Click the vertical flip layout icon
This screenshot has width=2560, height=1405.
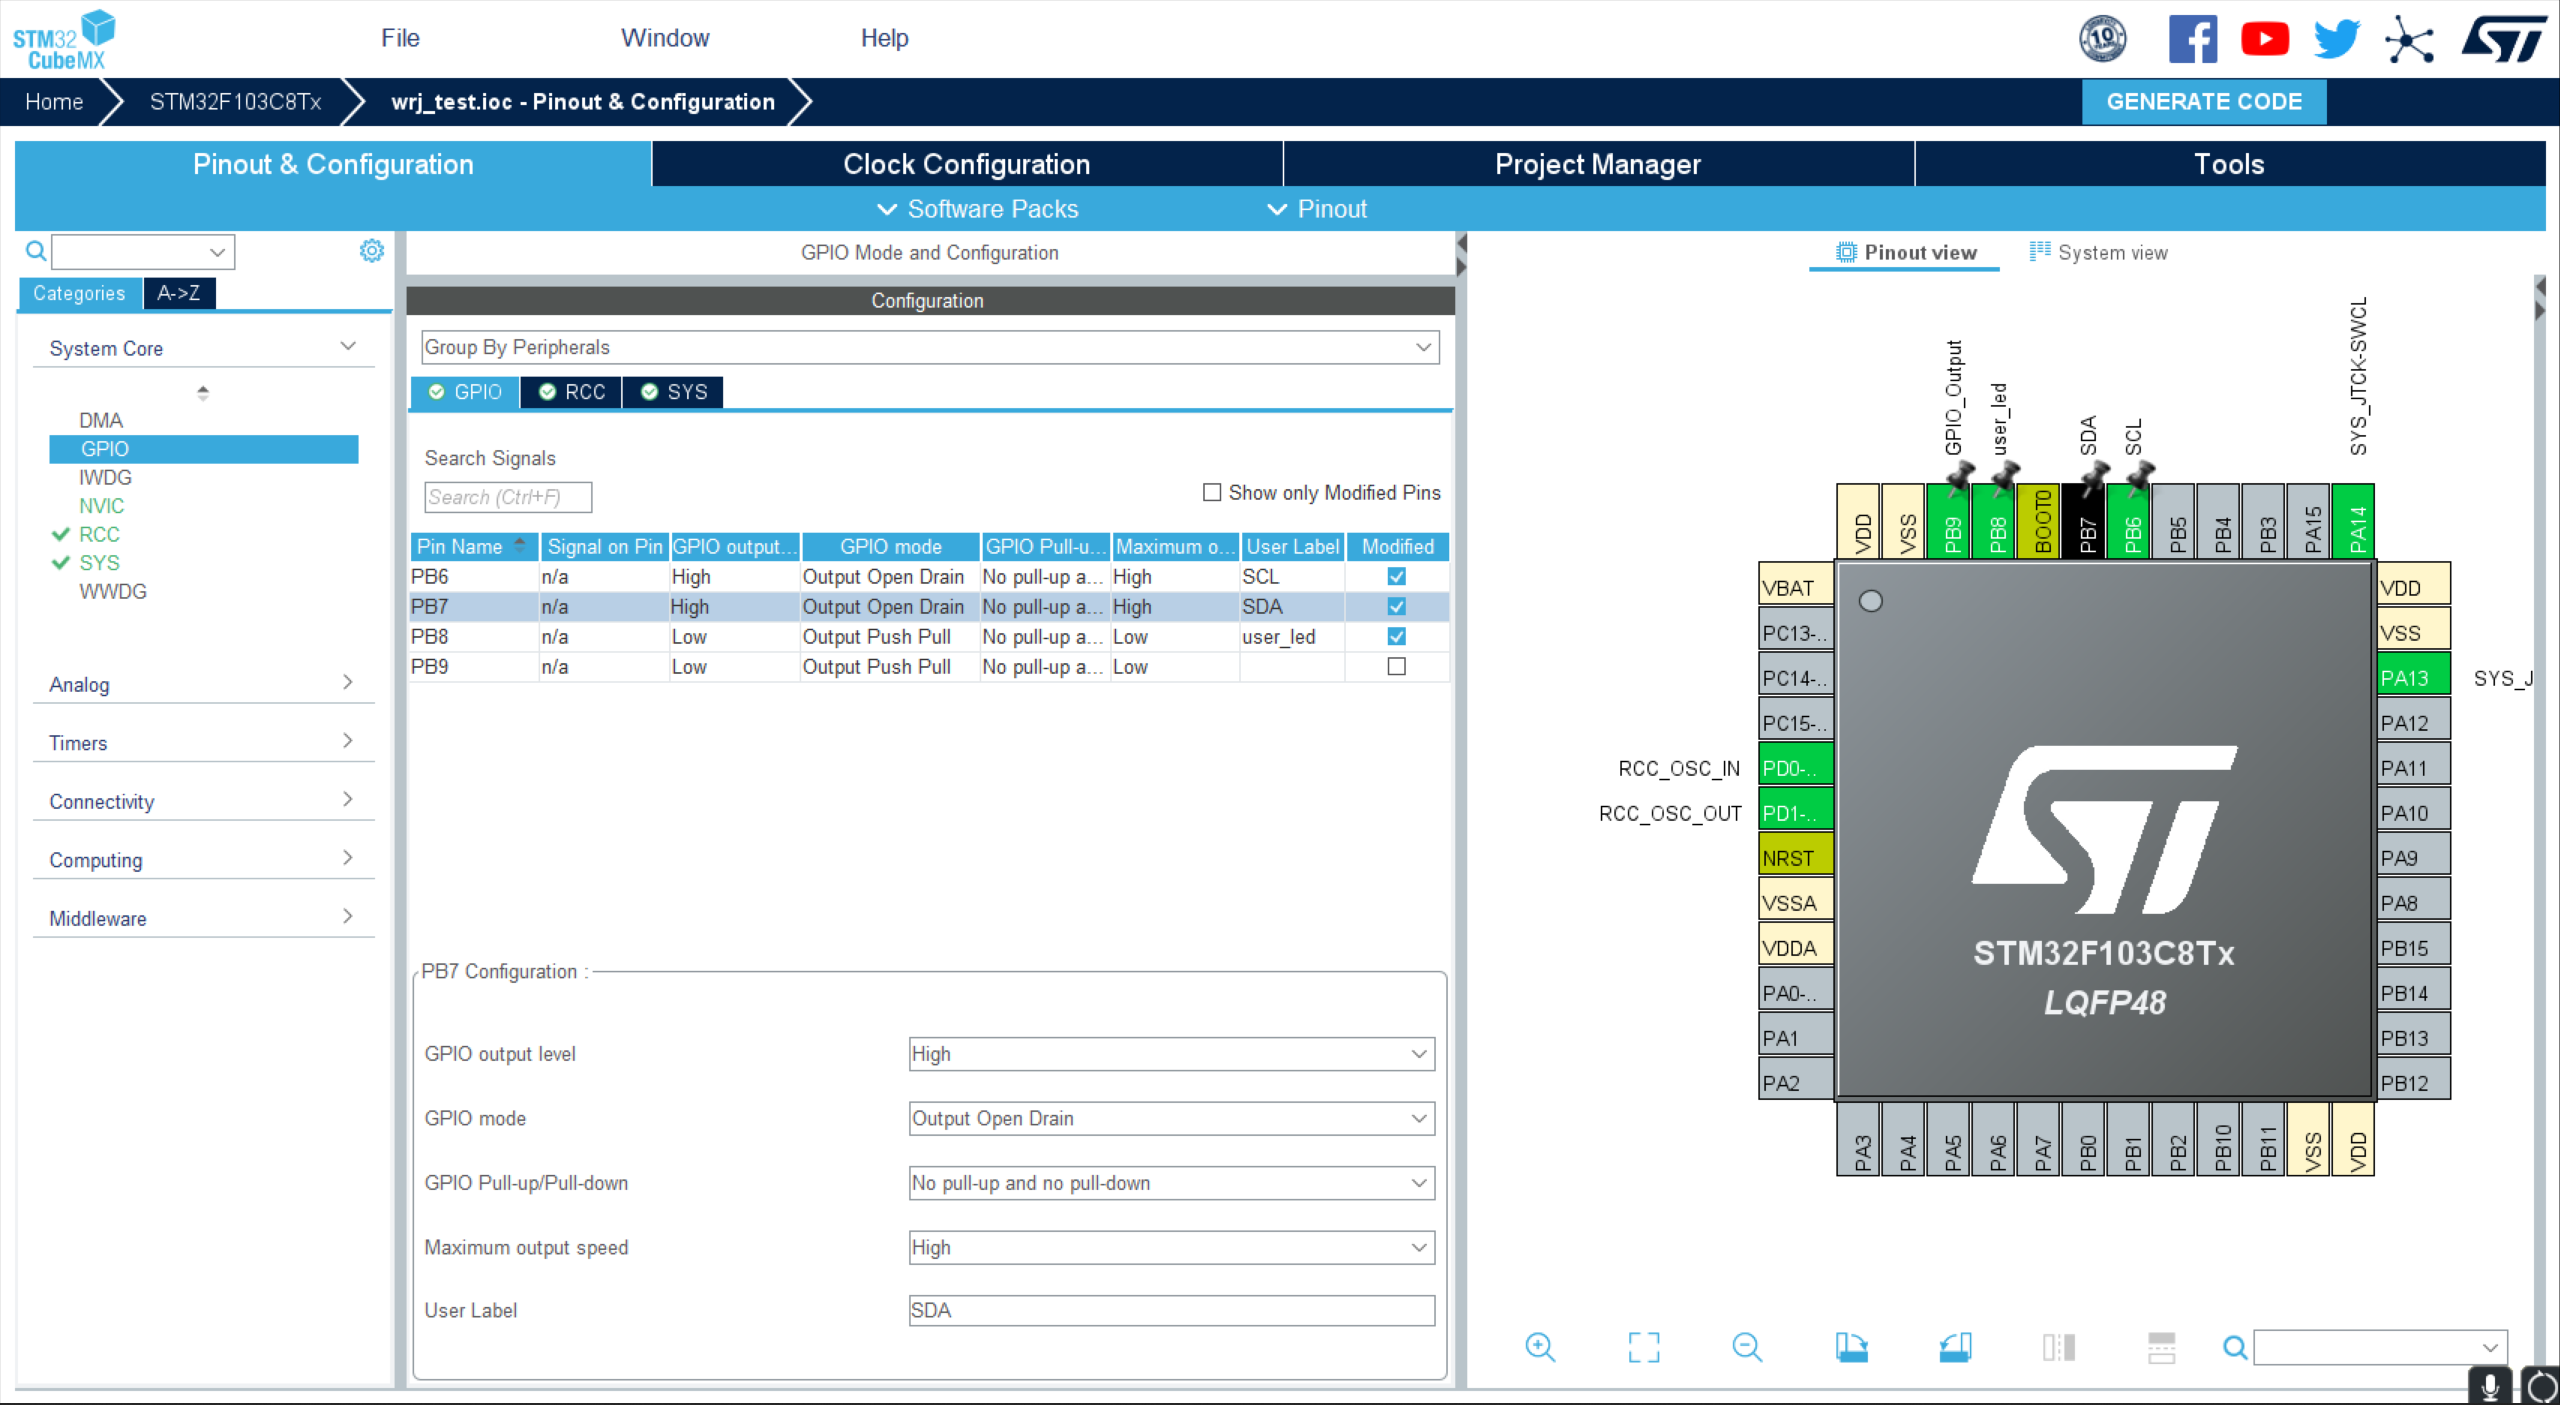(2059, 1347)
